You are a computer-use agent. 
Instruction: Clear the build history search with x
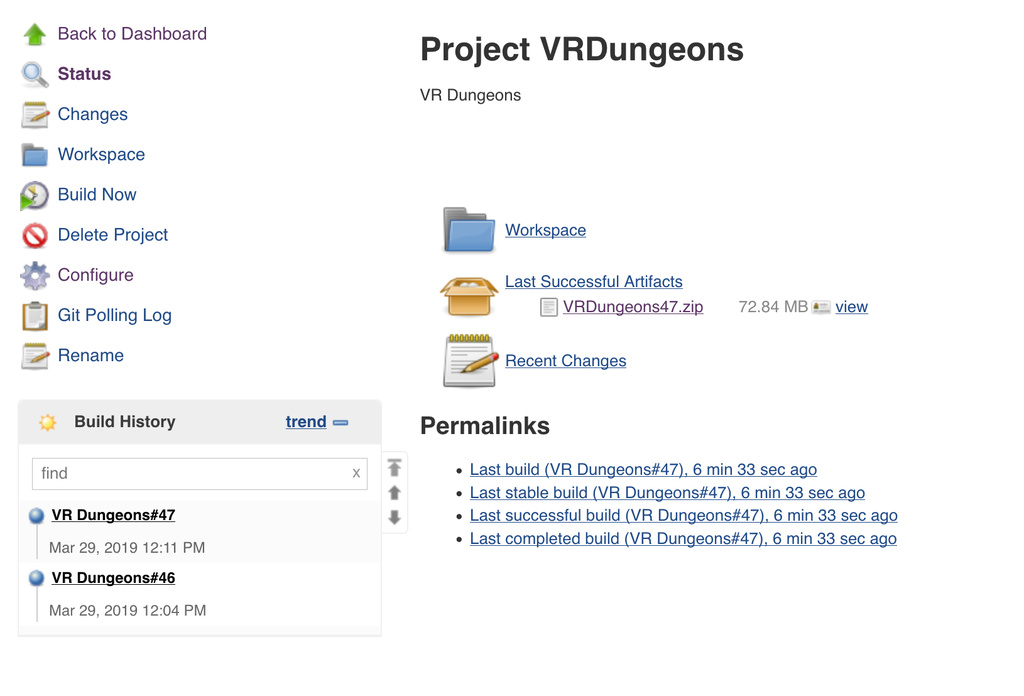point(356,473)
